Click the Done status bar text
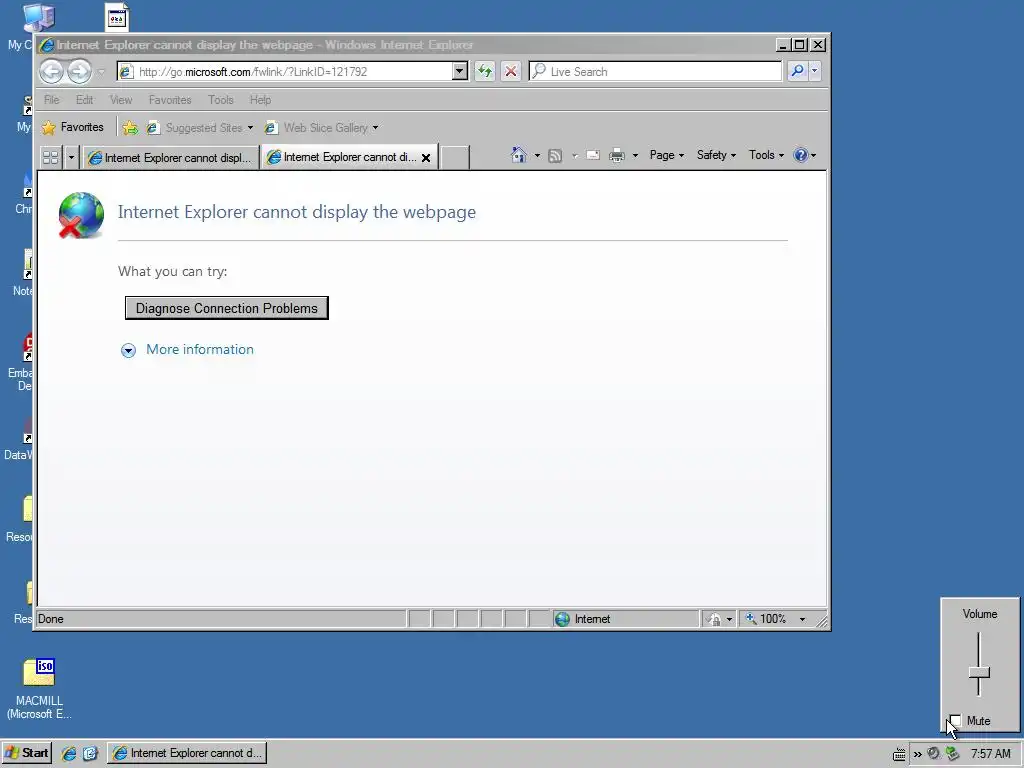The height and width of the screenshot is (768, 1024). point(50,618)
